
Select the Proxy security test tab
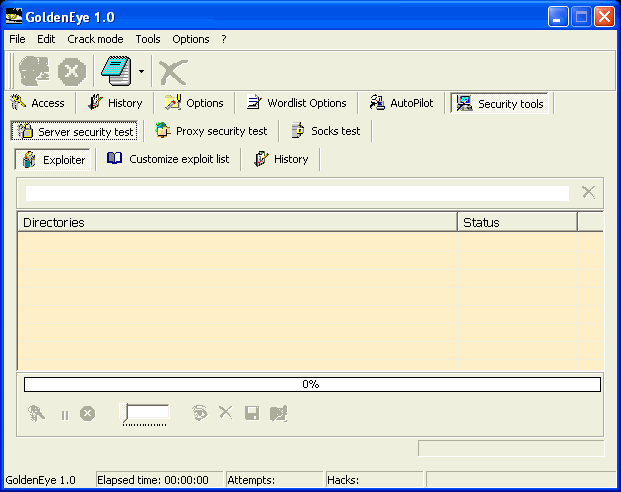click(211, 131)
